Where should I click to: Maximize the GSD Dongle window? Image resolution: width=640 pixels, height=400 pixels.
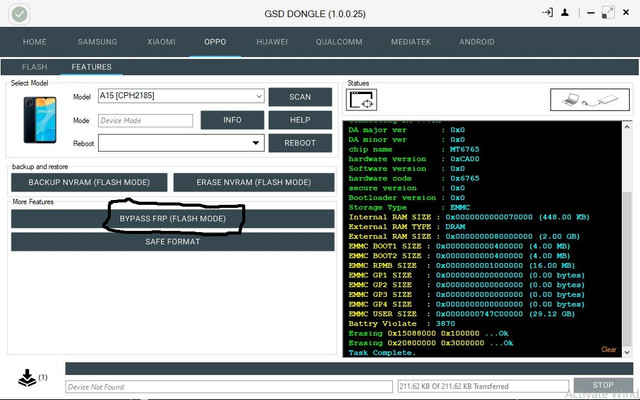click(608, 13)
